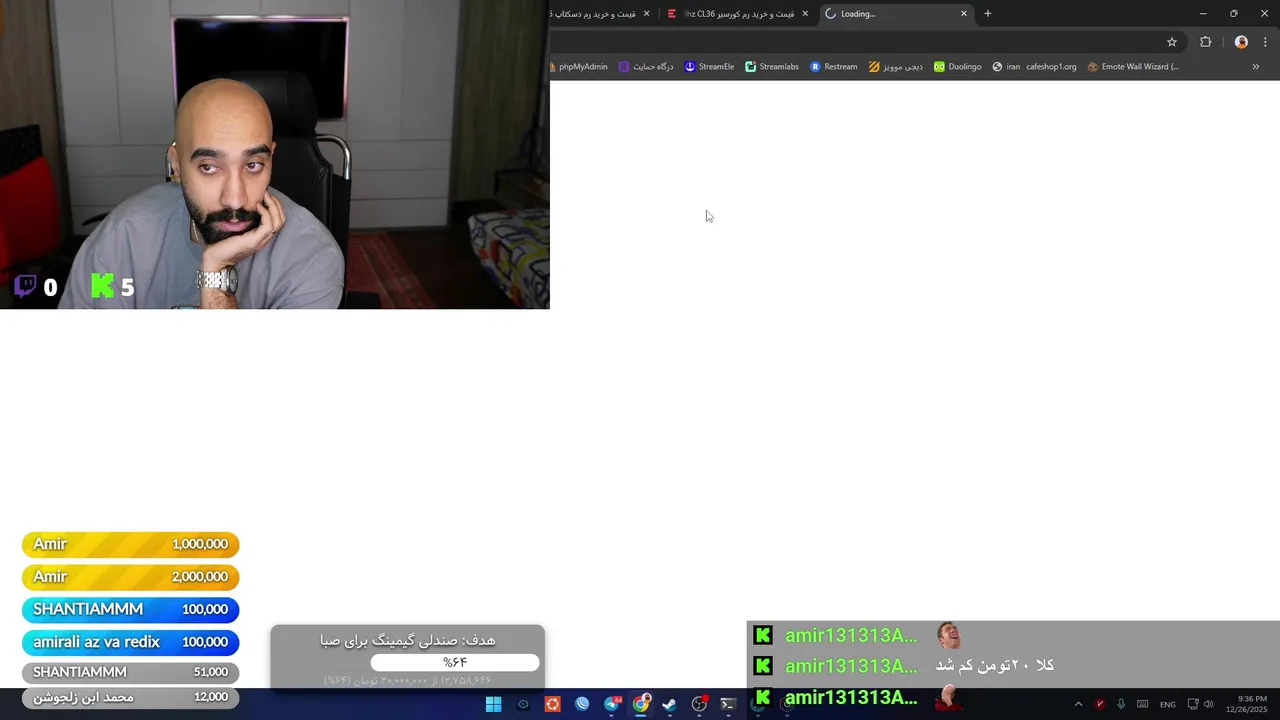Show hidden system tray icons

click(1078, 704)
